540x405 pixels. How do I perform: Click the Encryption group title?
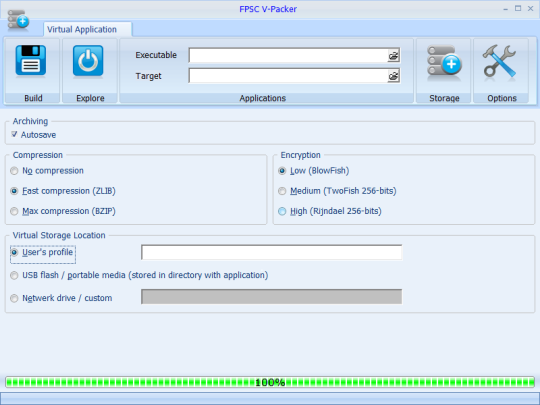point(300,155)
